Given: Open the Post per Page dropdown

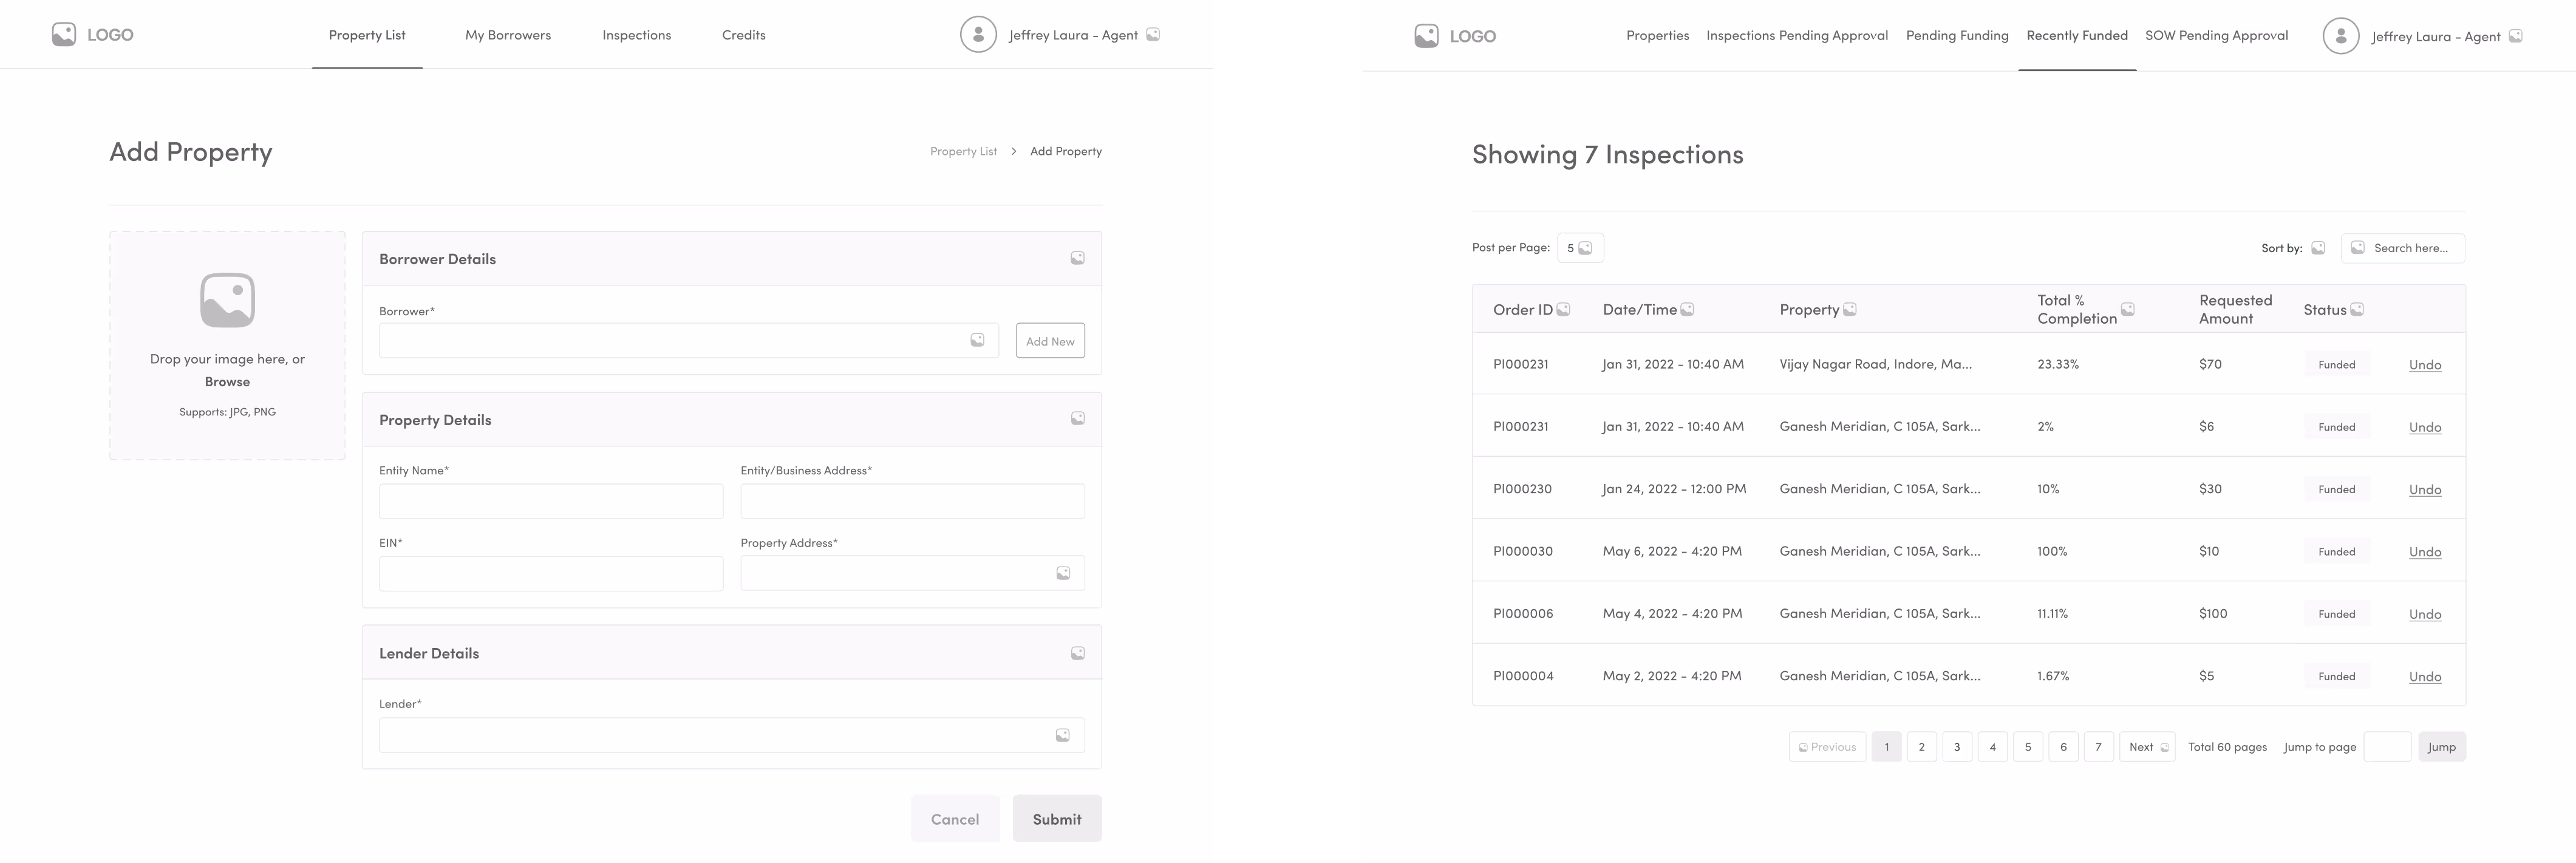Looking at the screenshot, I should [1580, 248].
